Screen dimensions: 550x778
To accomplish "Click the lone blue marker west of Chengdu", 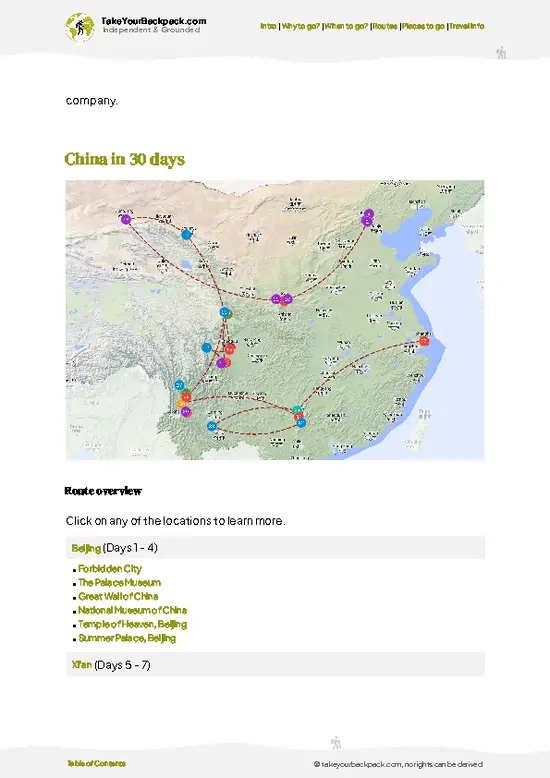I will pos(206,348).
